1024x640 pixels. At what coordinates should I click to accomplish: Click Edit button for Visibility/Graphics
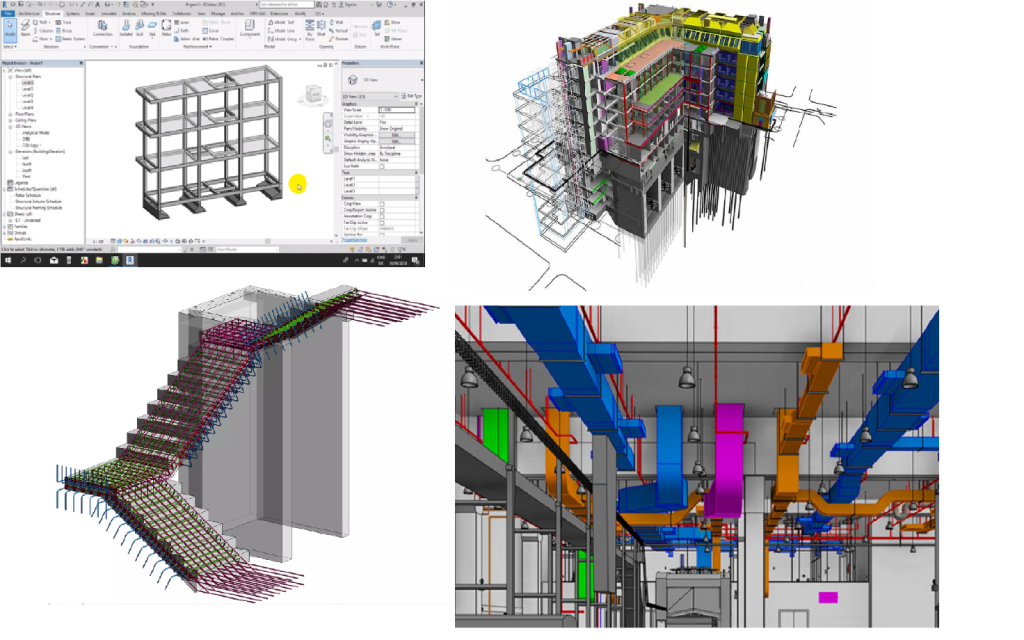click(x=396, y=135)
